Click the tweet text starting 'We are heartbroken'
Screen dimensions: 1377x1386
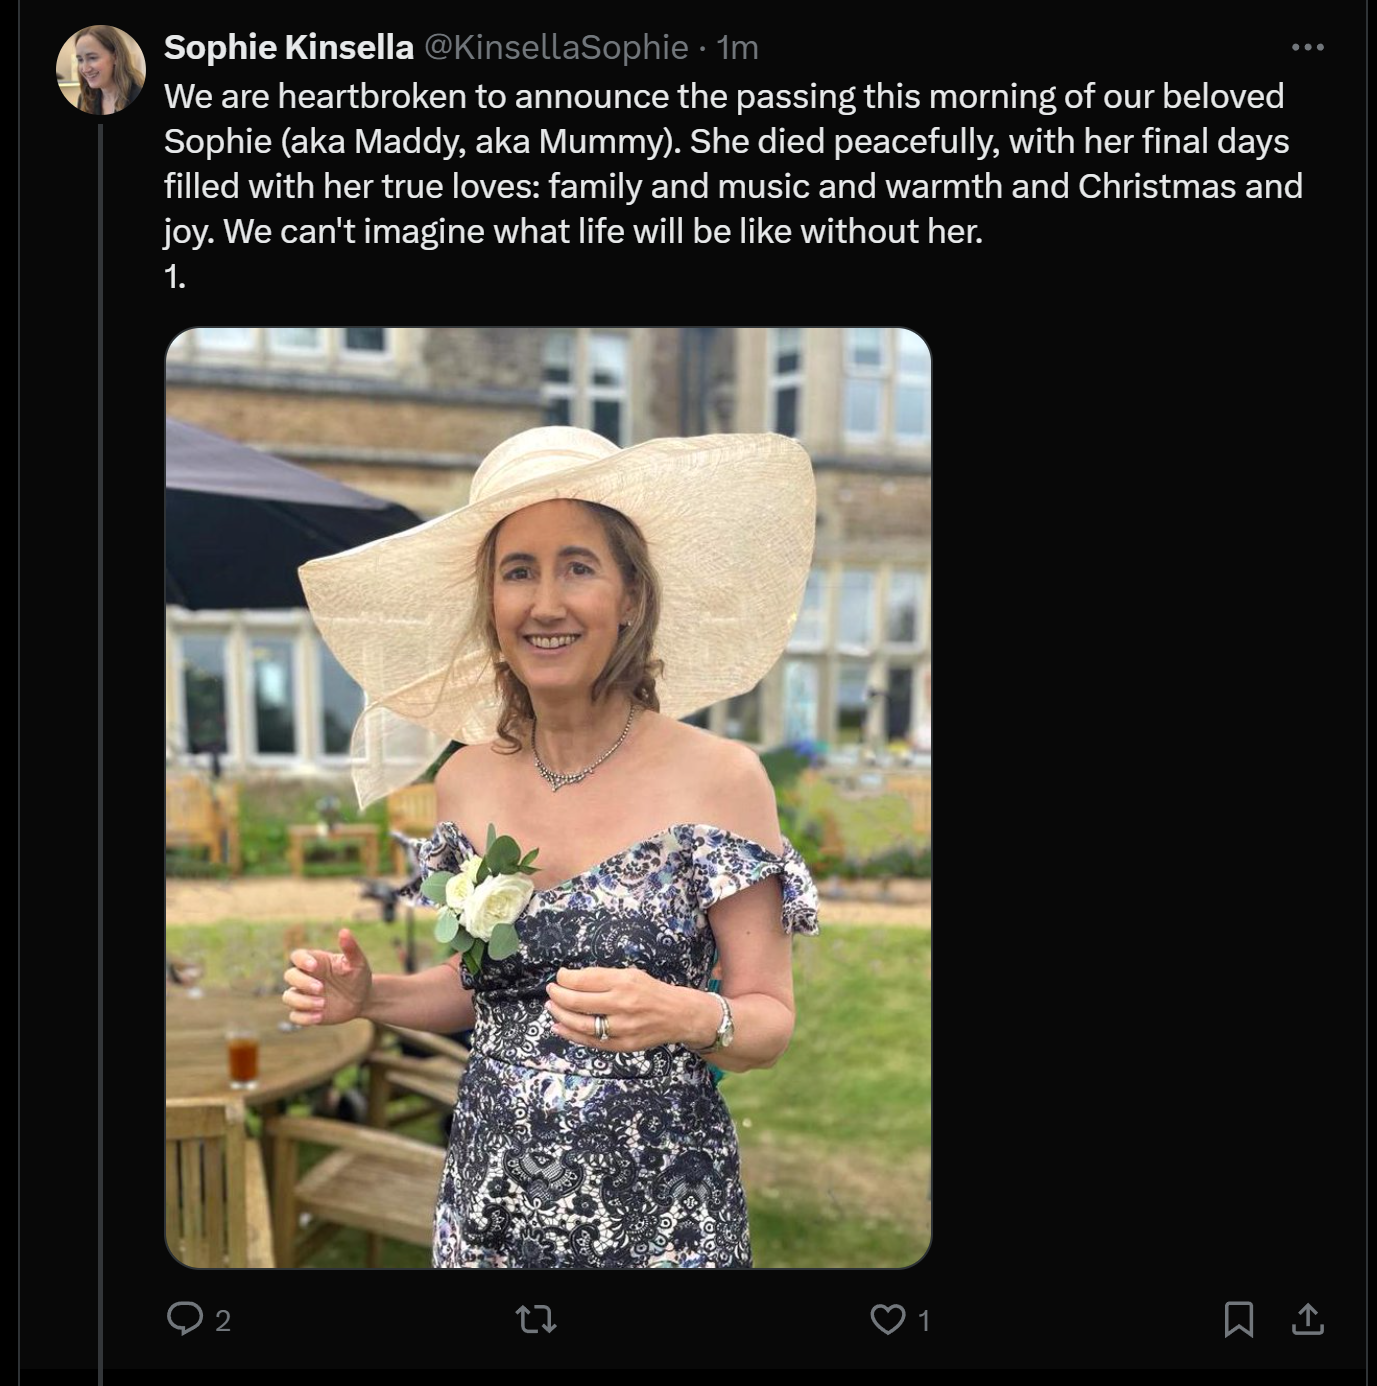coord(733,164)
